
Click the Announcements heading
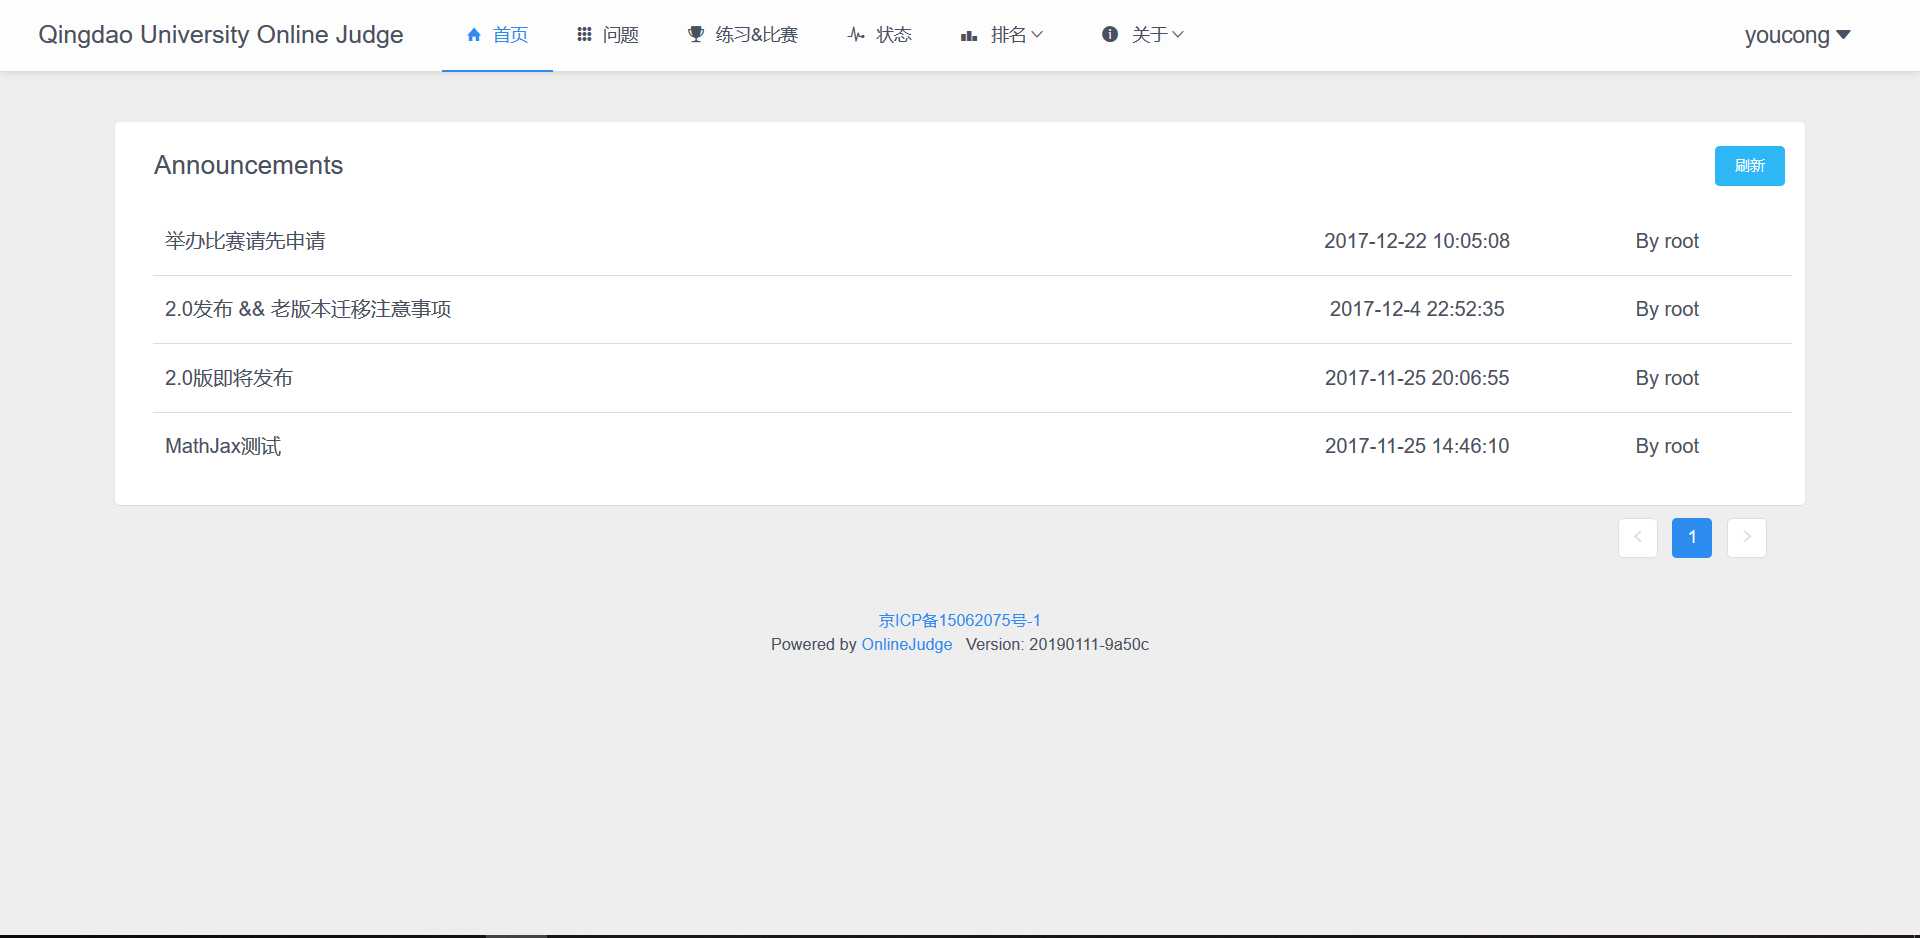click(x=249, y=165)
